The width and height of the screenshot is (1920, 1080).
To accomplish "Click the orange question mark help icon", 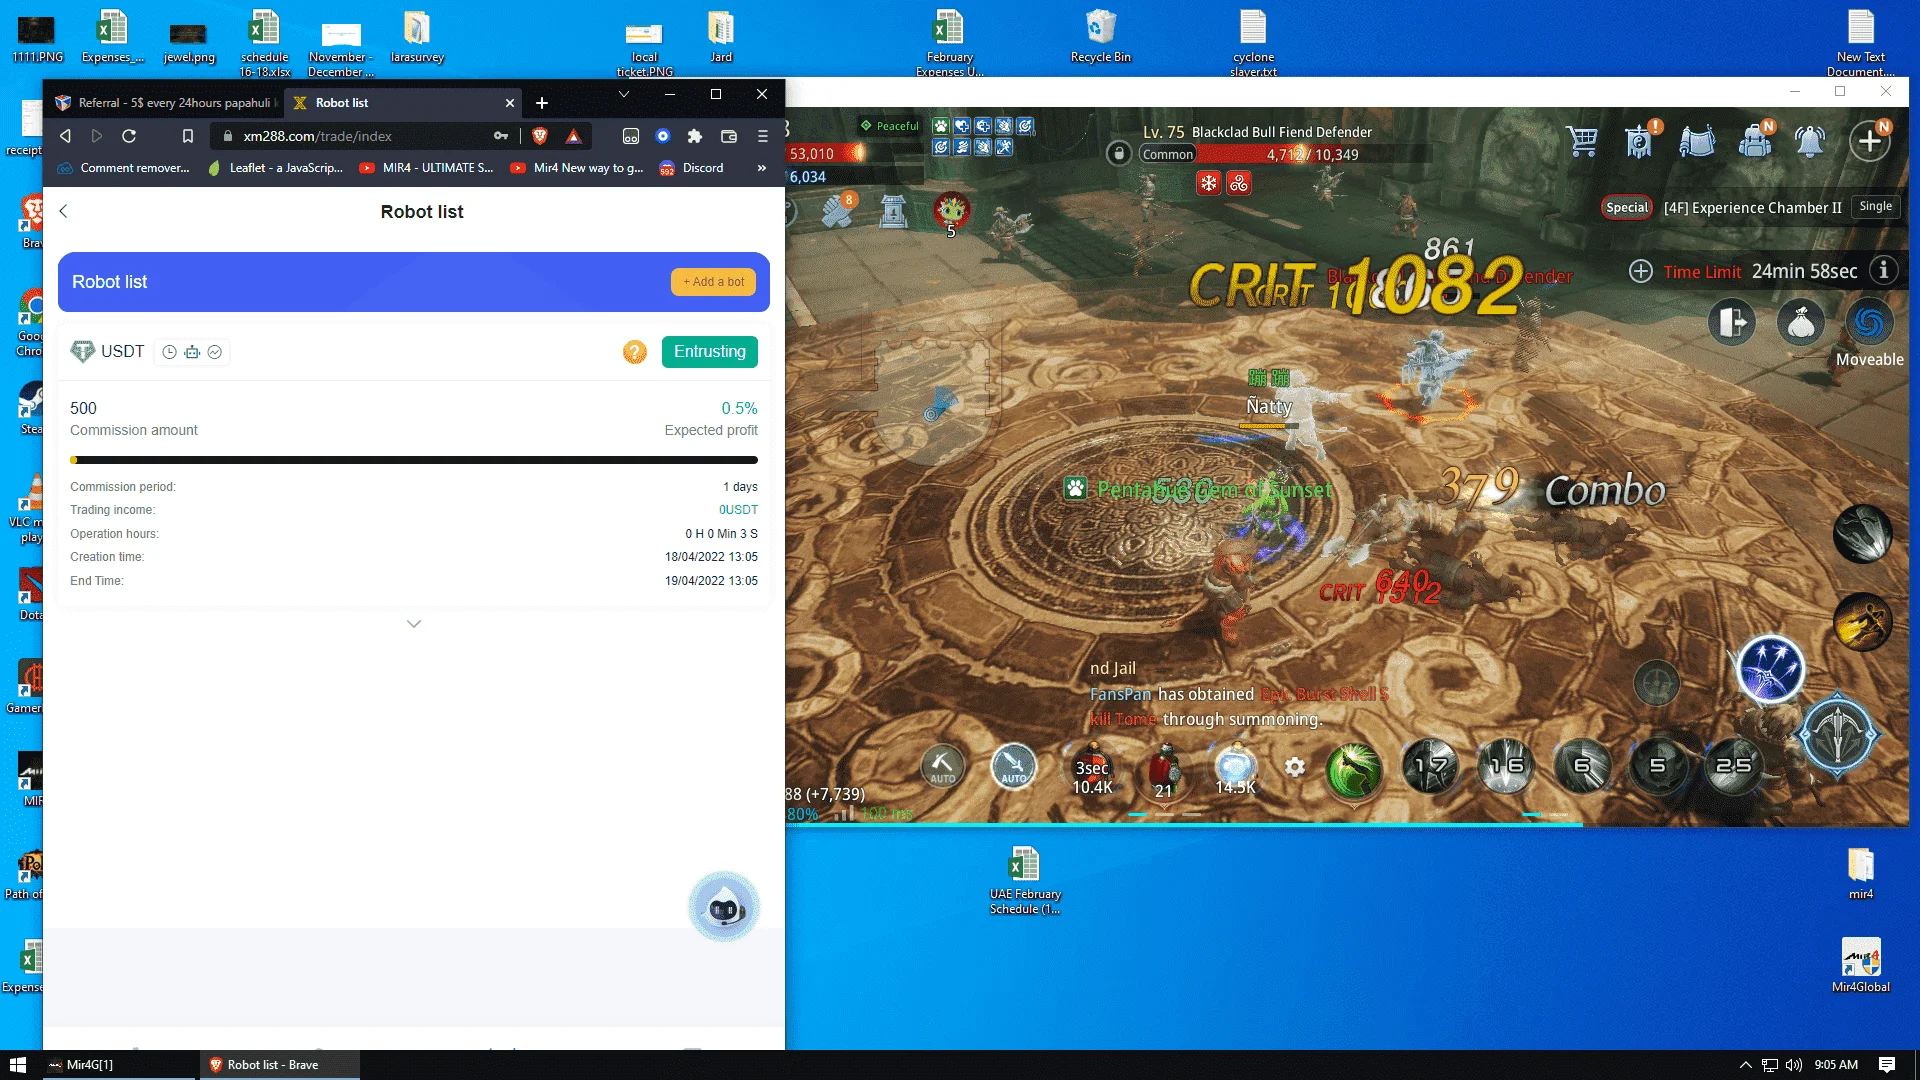I will 635,352.
